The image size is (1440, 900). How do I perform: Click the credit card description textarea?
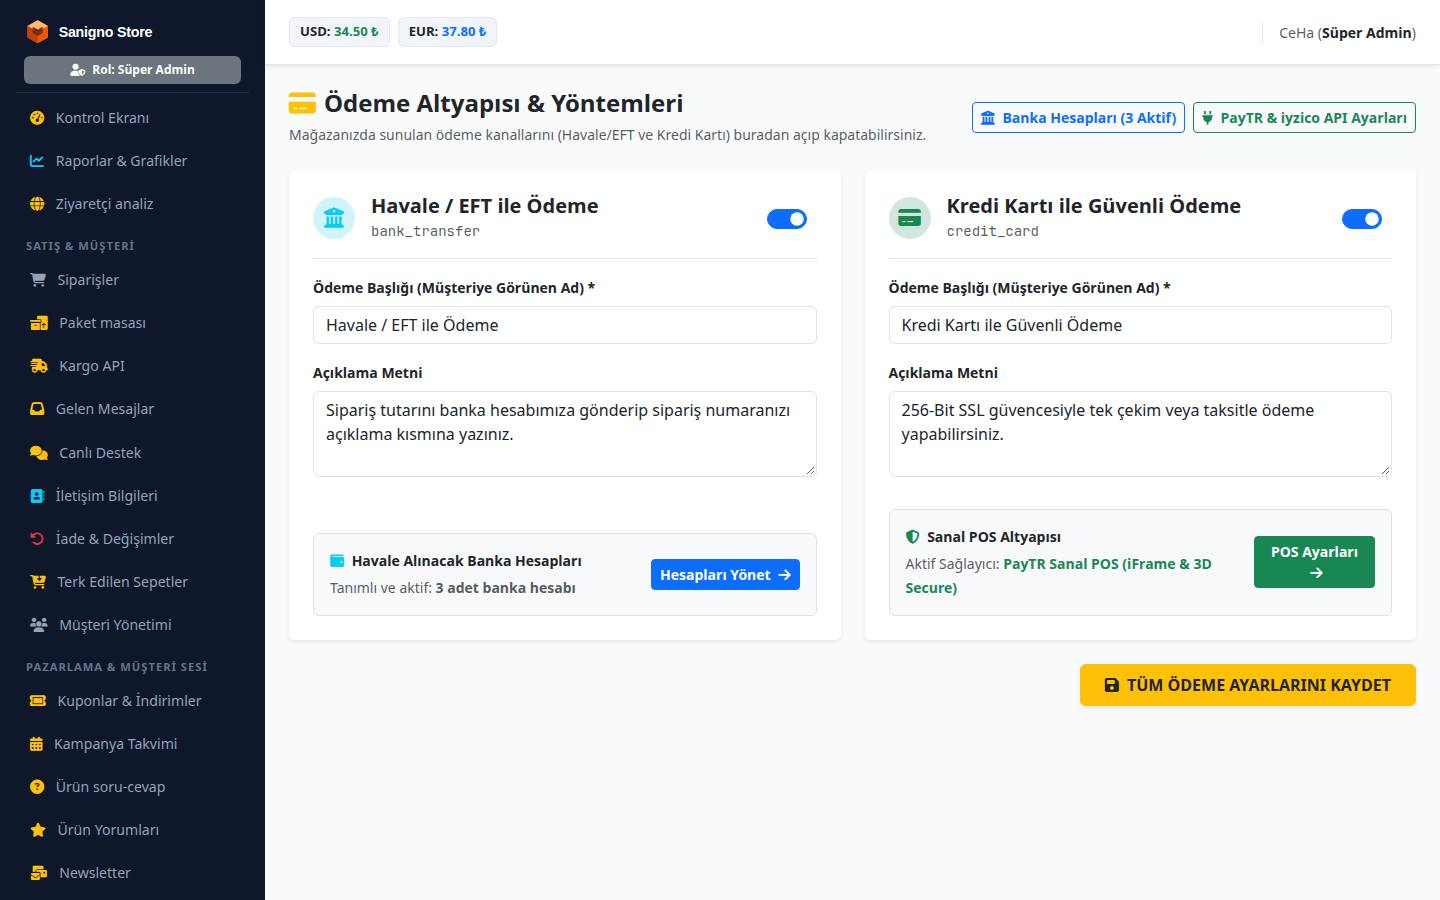1140,434
